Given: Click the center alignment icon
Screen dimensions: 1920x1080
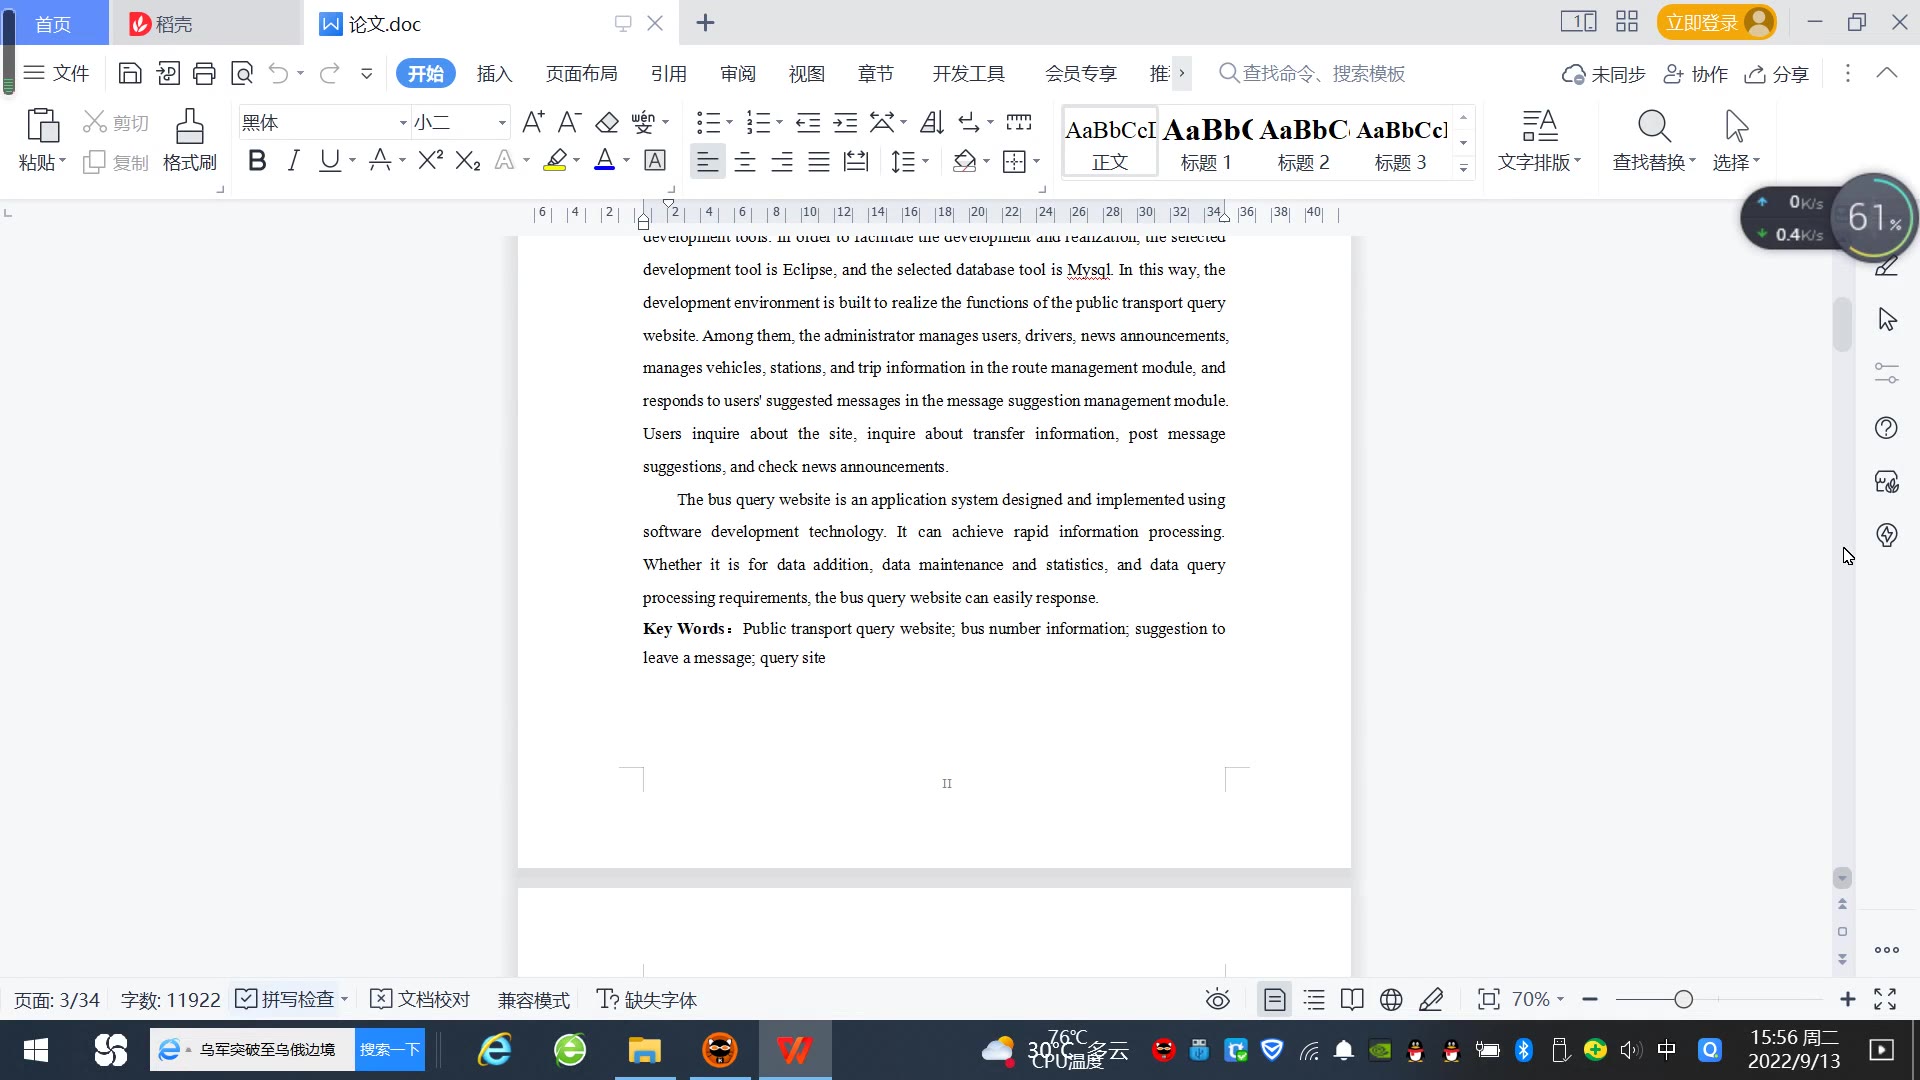Looking at the screenshot, I should [745, 161].
